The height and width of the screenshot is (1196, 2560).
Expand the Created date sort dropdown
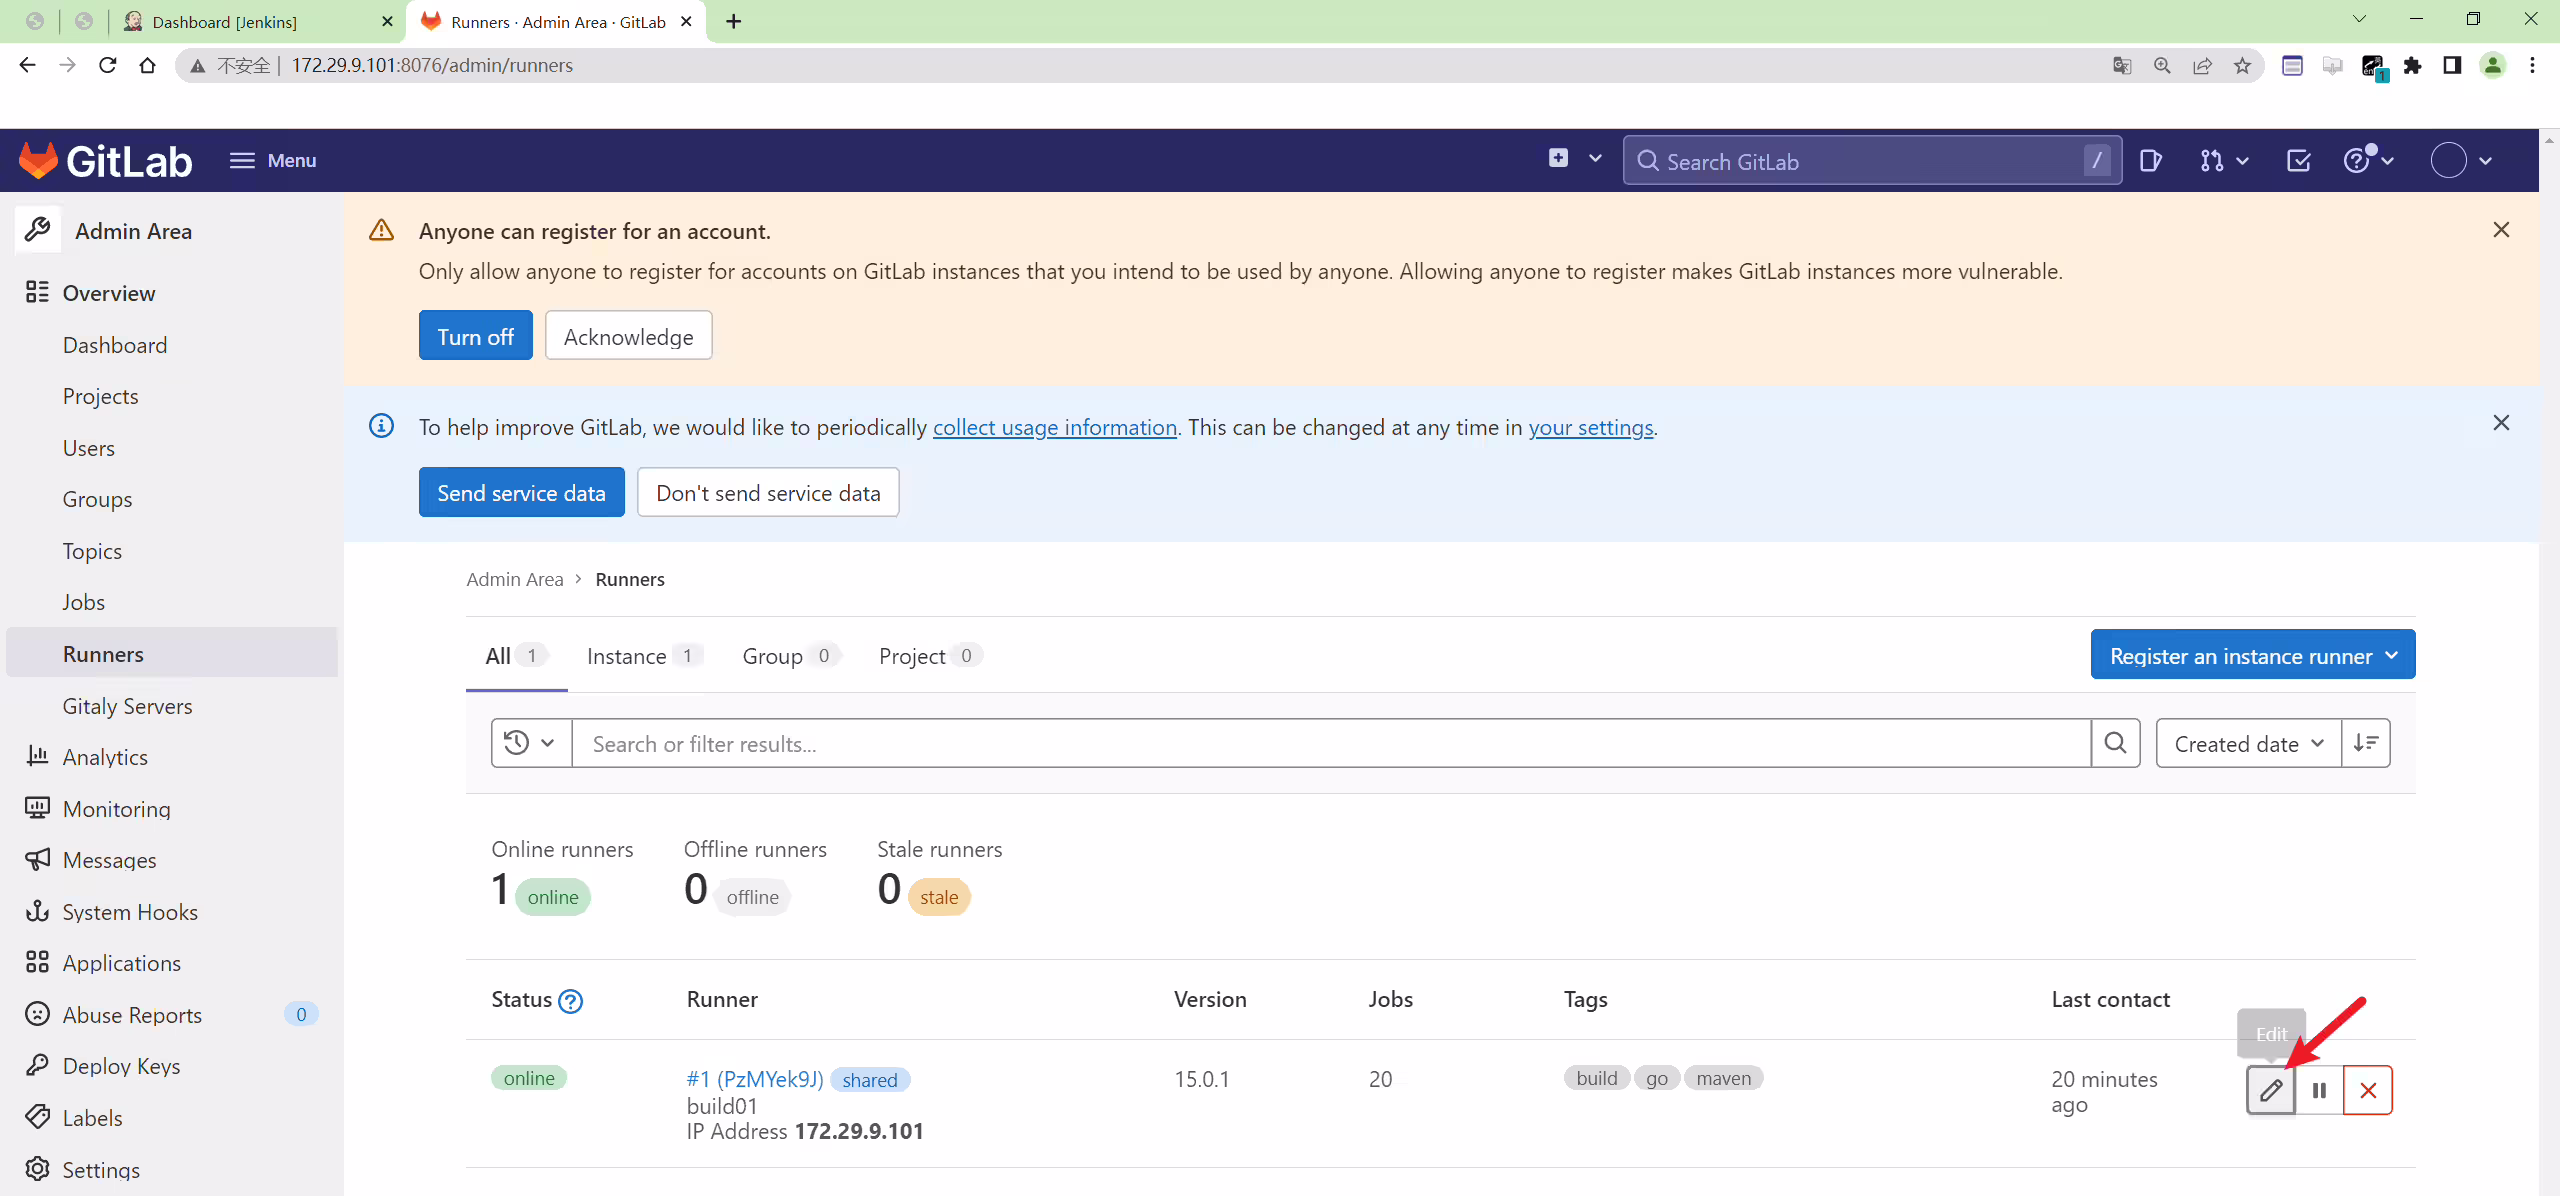[x=2248, y=743]
